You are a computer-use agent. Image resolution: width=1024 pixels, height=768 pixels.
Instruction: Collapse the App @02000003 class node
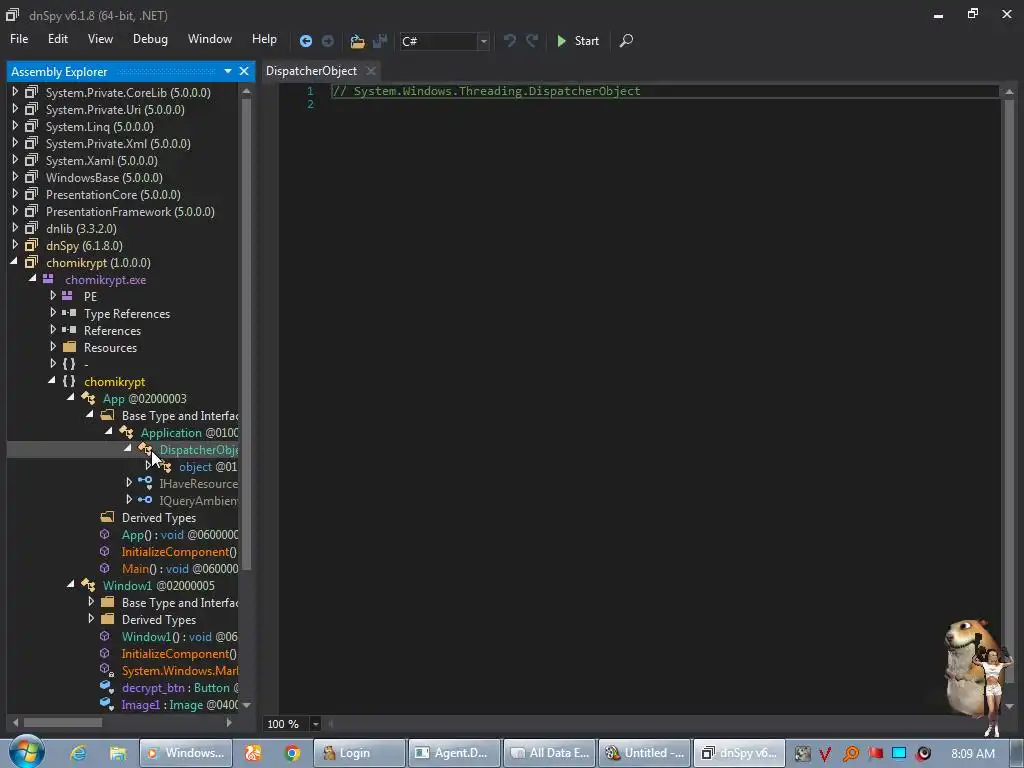click(x=71, y=398)
